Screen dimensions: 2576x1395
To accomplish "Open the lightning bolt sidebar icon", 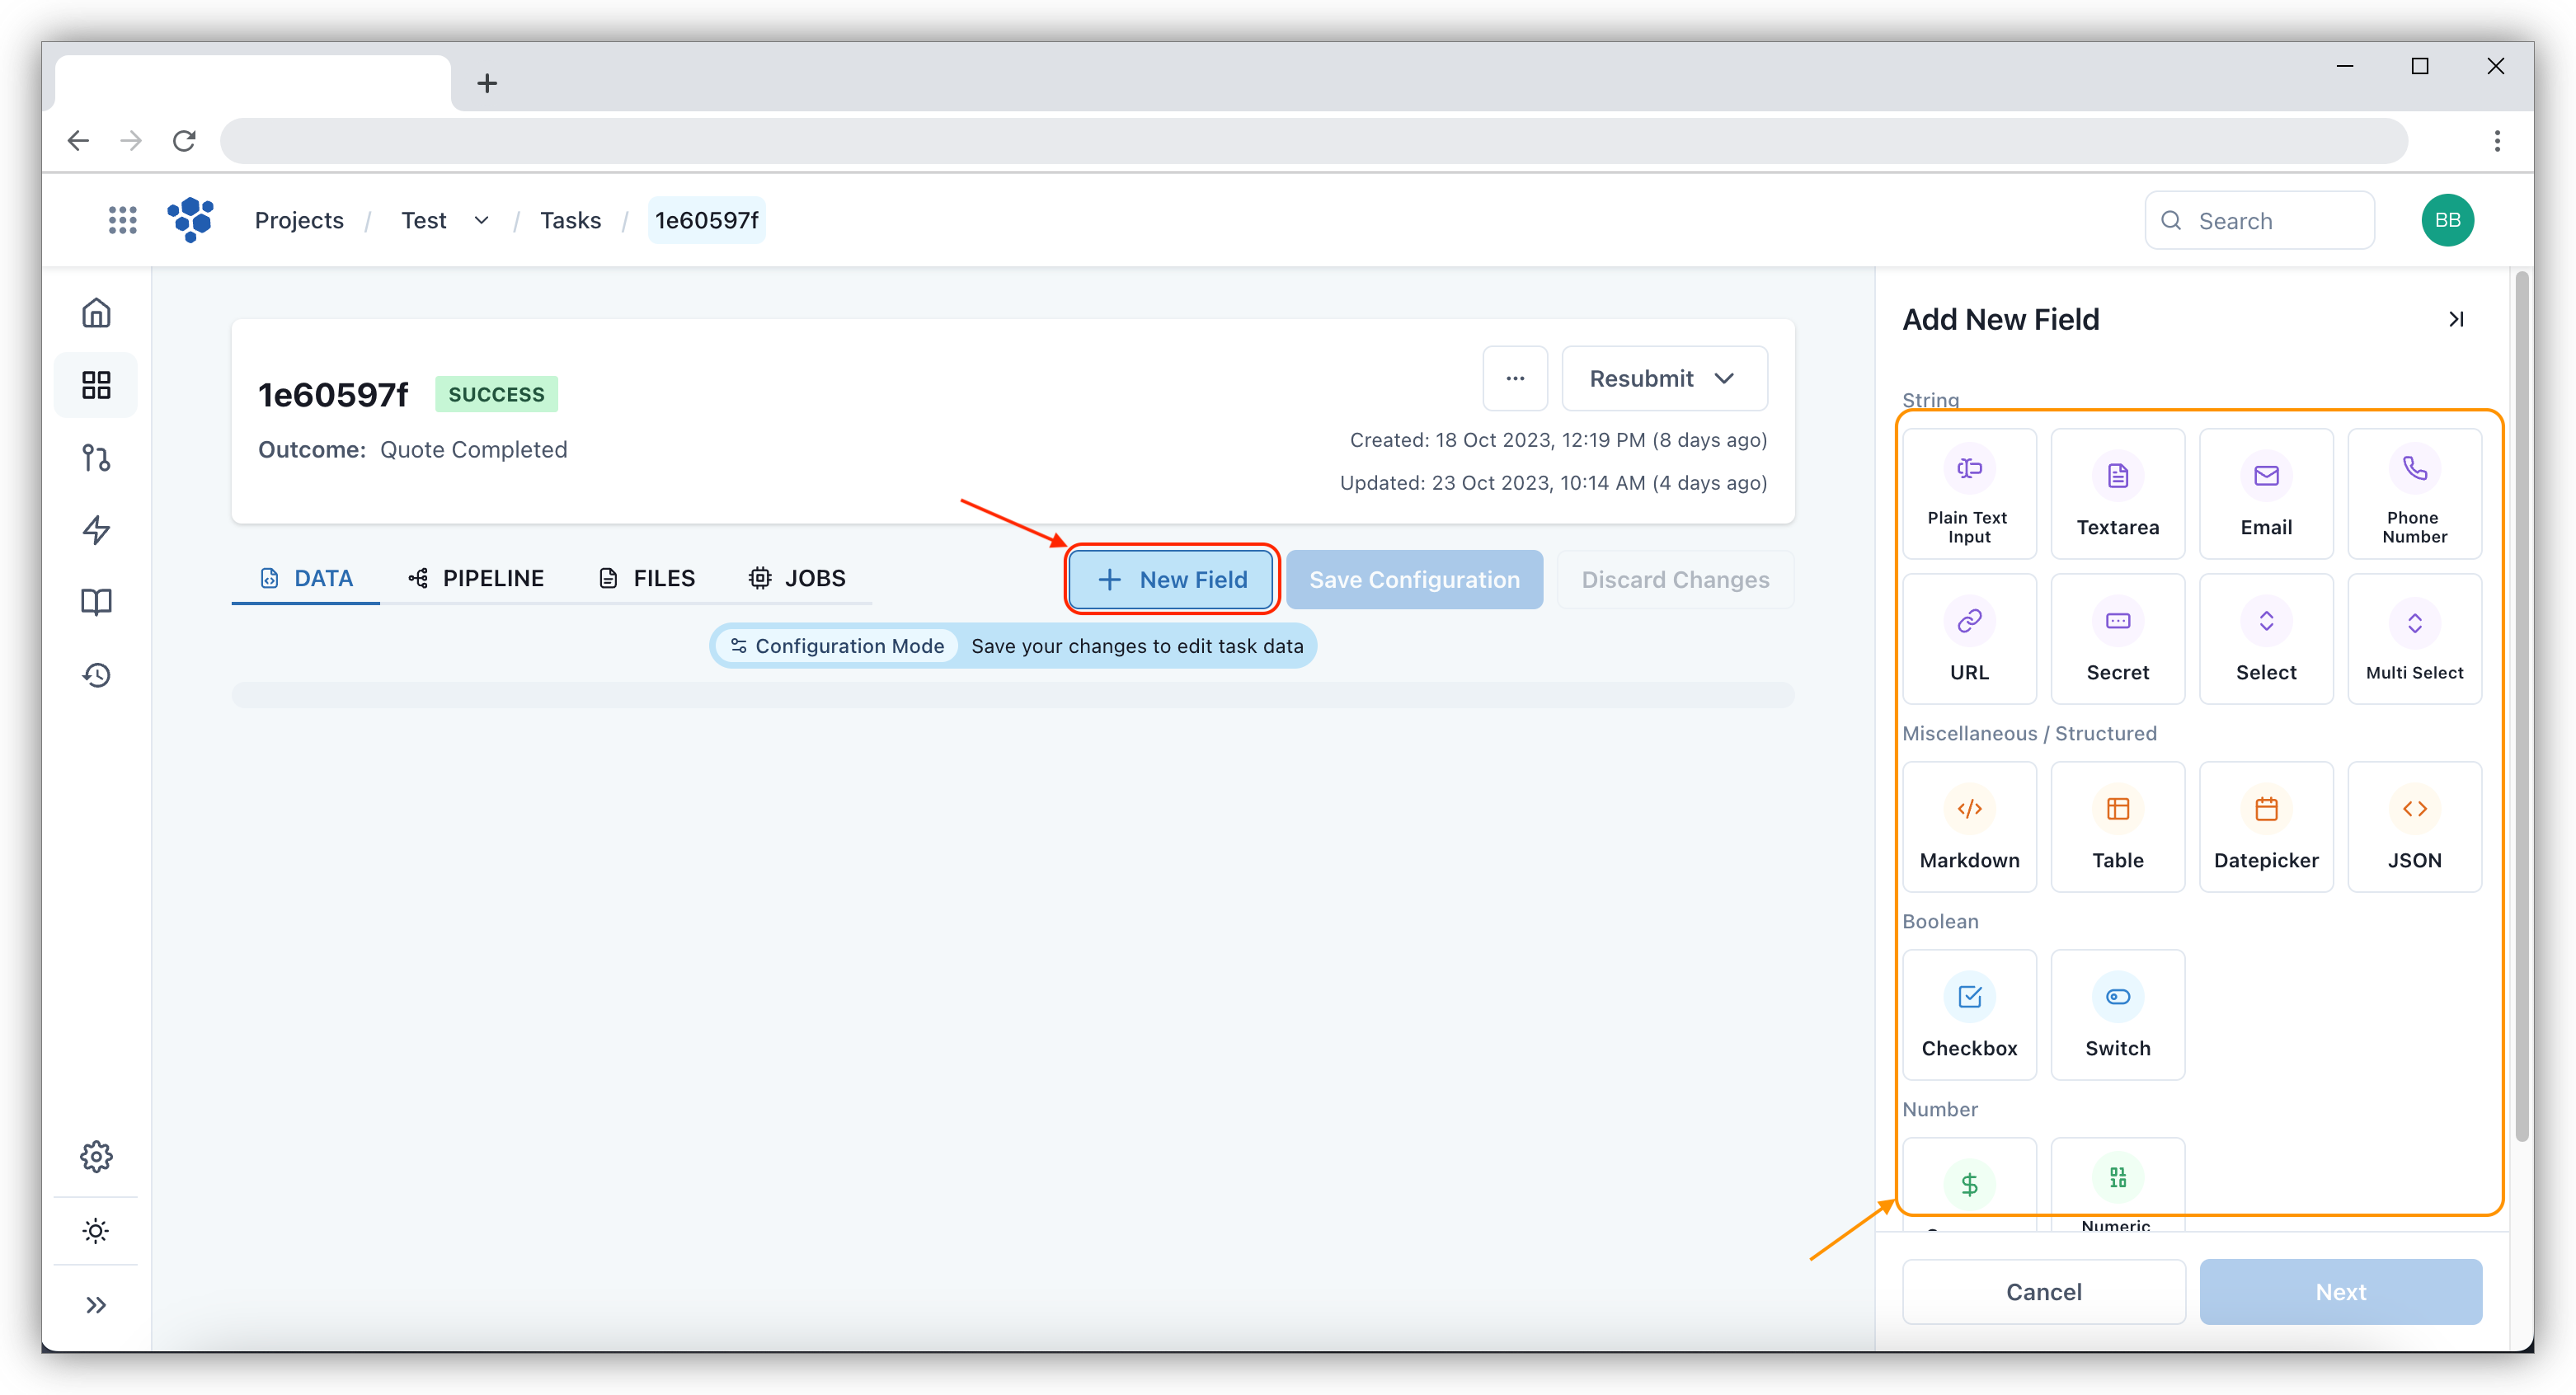I will coord(96,530).
